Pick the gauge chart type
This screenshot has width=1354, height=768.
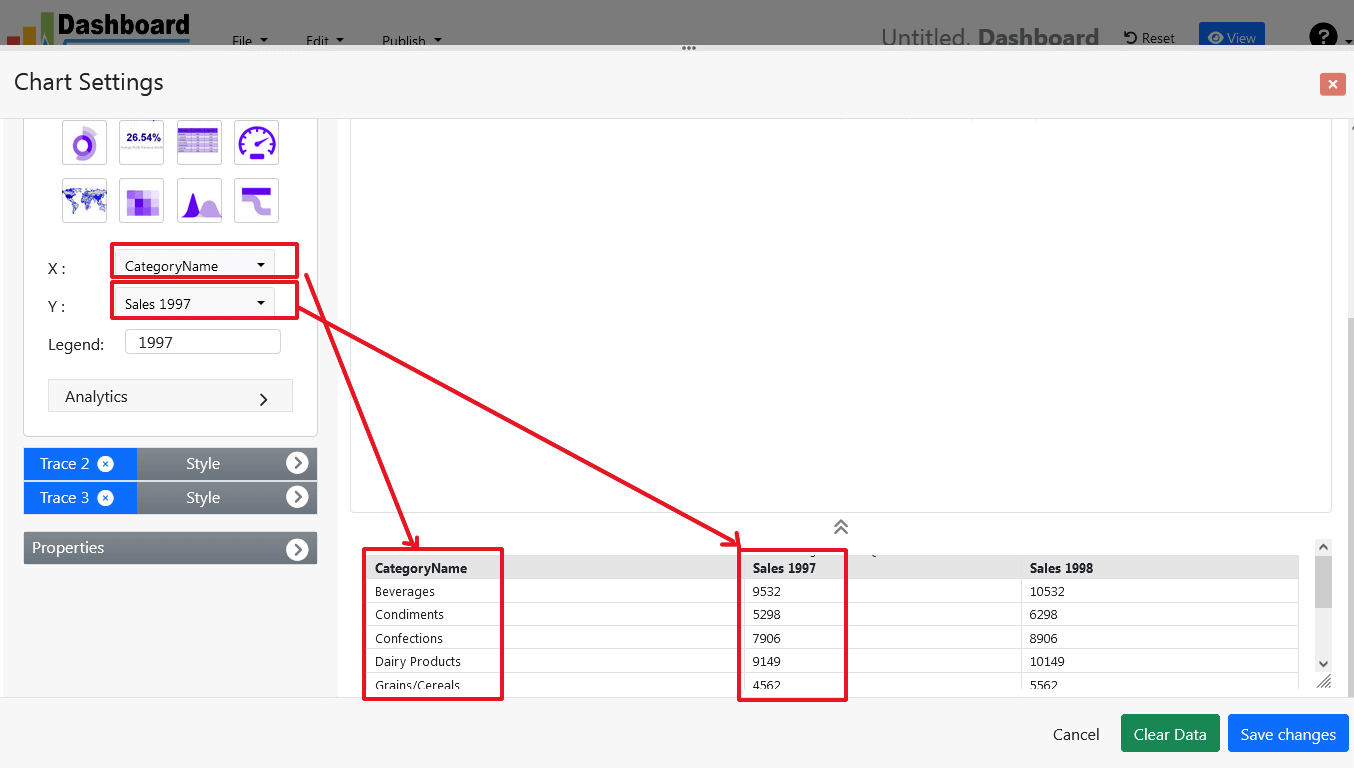click(256, 142)
